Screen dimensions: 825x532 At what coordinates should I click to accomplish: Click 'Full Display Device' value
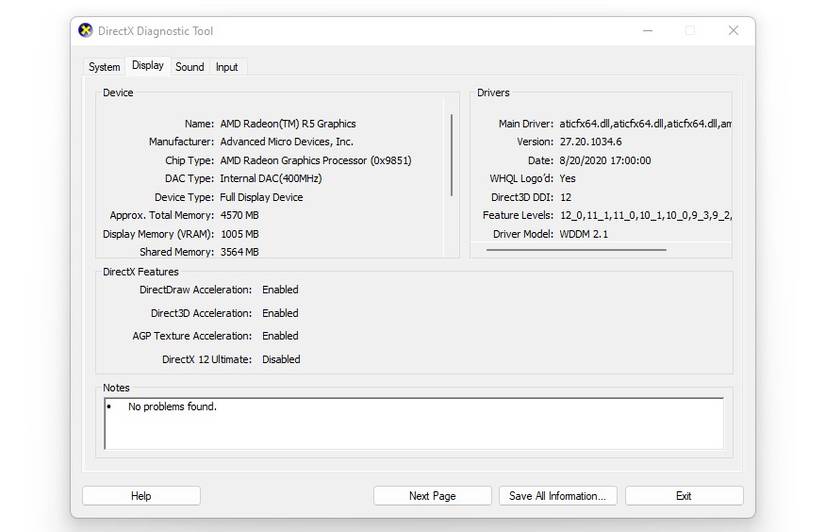click(261, 197)
